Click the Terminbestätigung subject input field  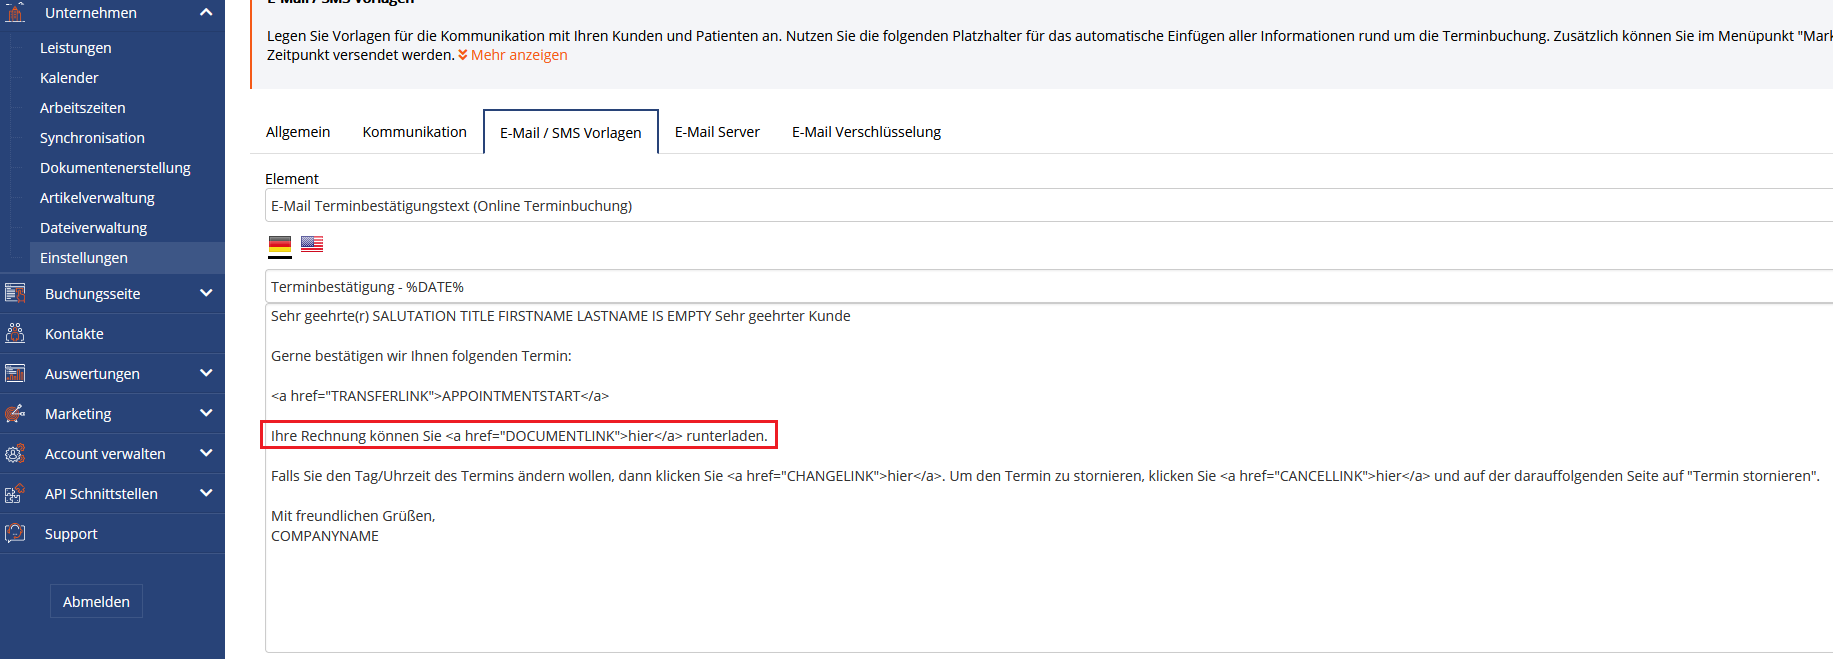[1049, 286]
